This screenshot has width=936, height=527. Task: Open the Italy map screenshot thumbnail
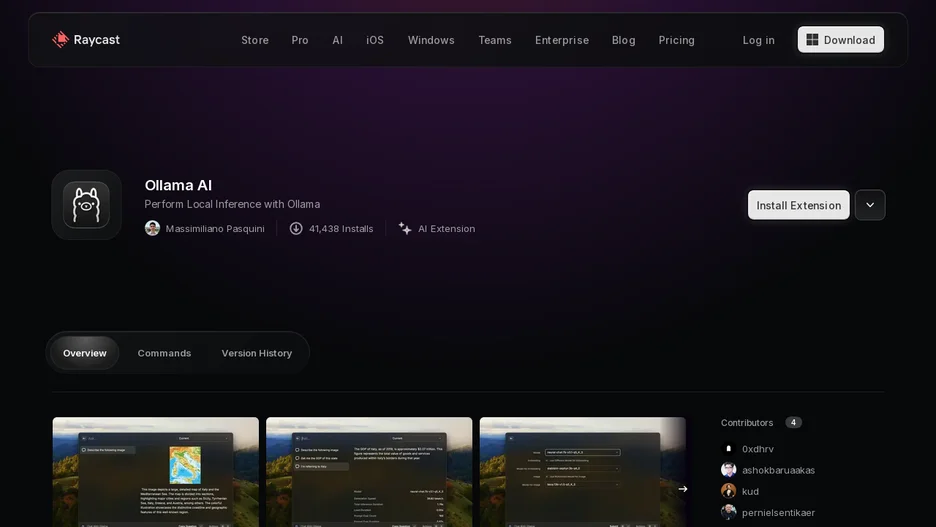click(156, 471)
